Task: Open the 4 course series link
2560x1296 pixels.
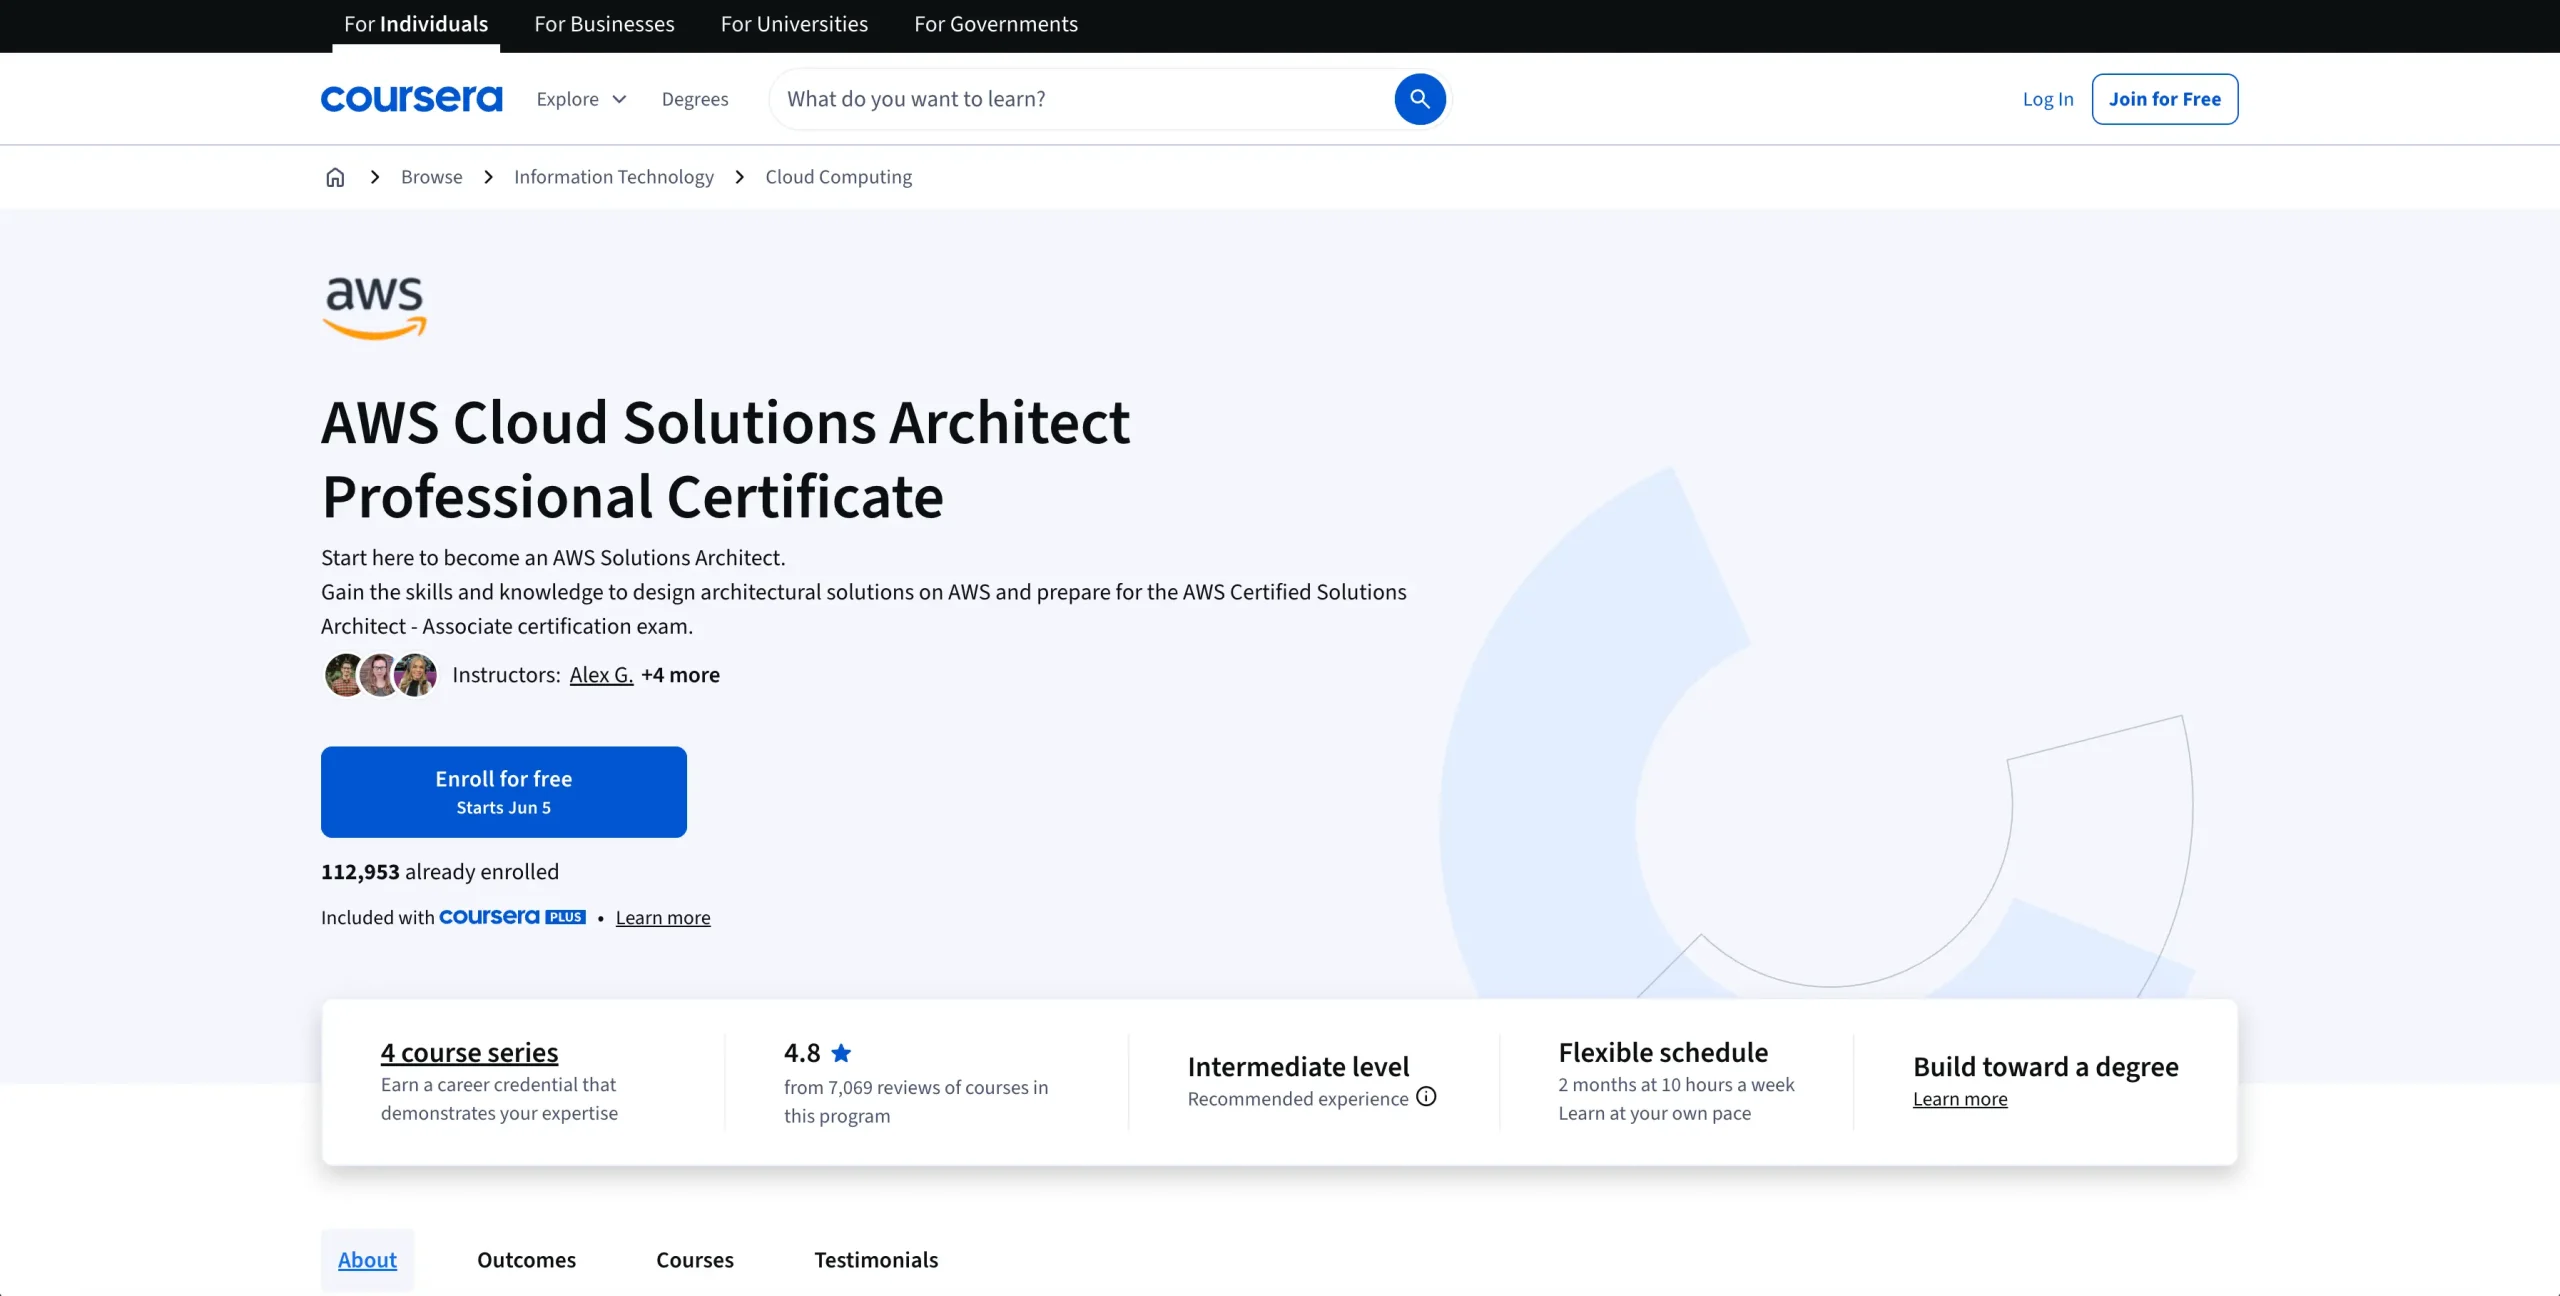Action: click(469, 1053)
